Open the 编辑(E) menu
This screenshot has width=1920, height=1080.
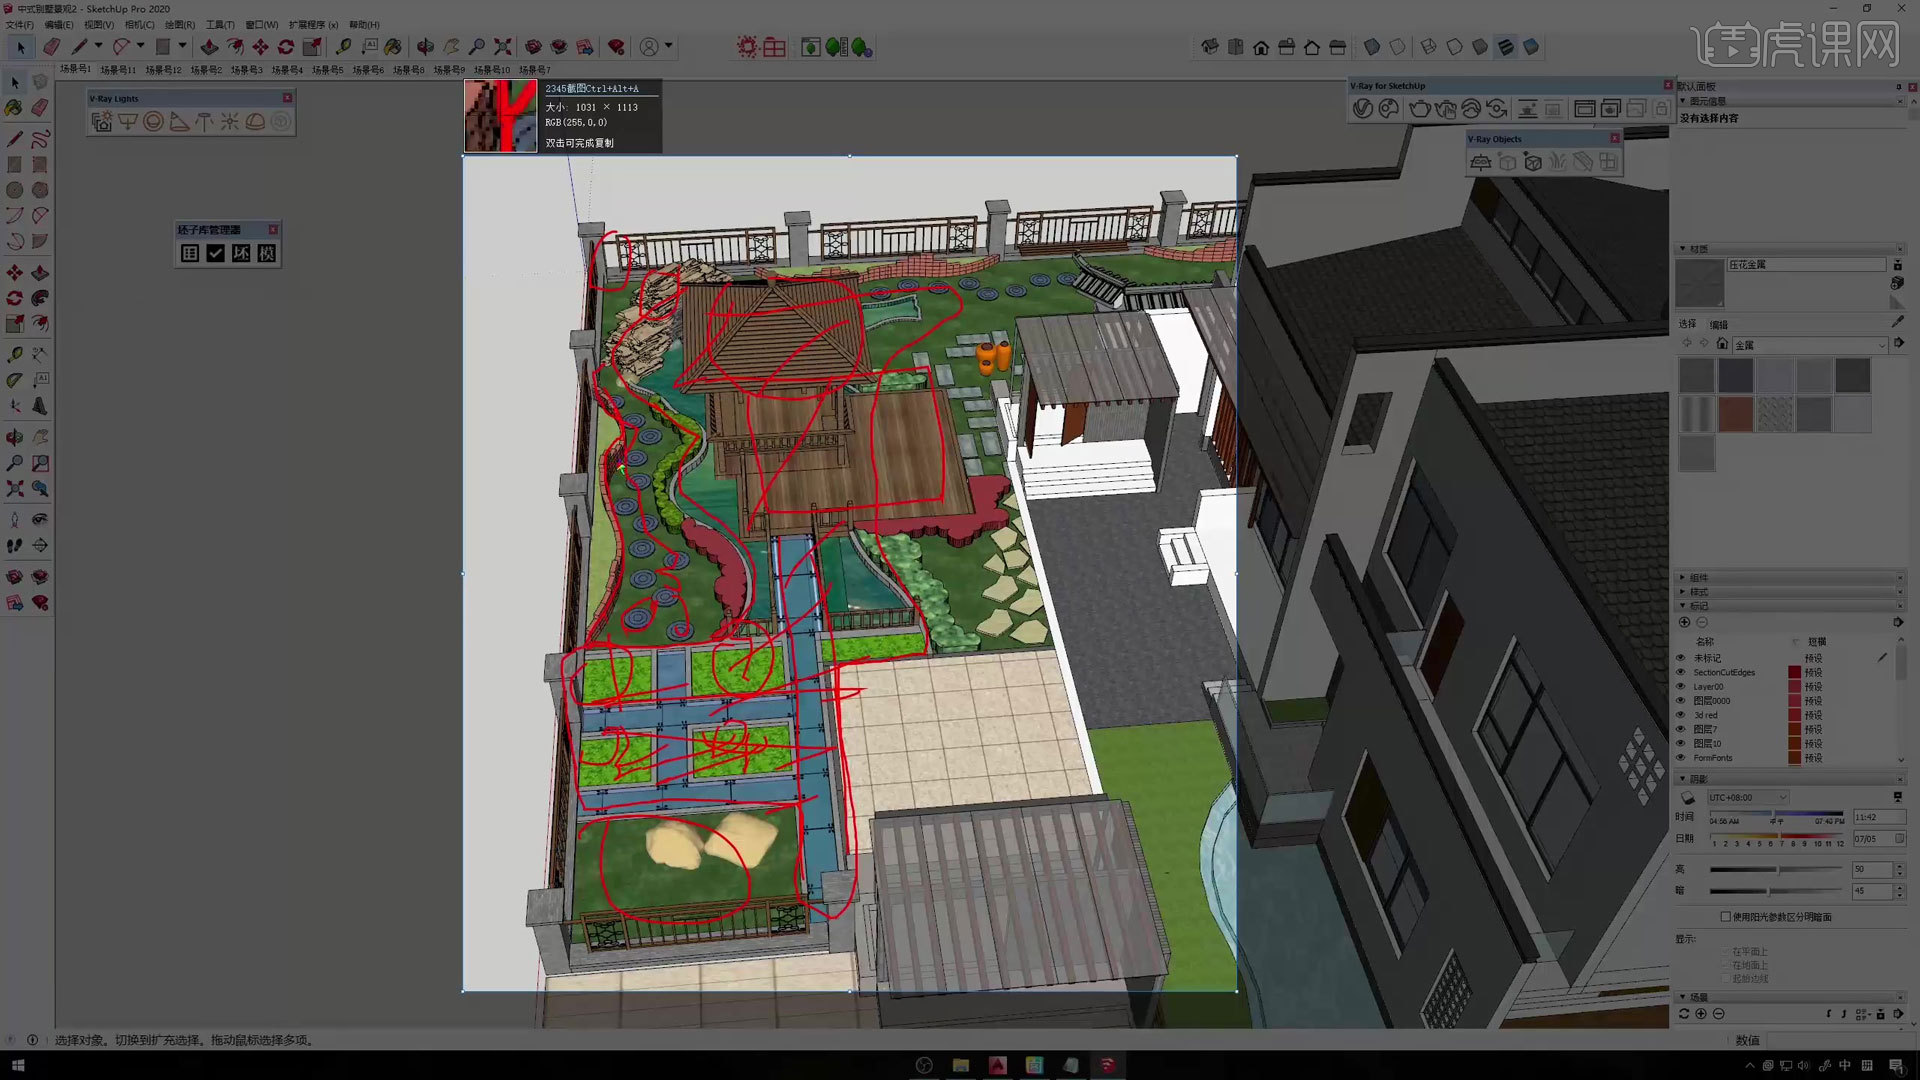coord(59,25)
